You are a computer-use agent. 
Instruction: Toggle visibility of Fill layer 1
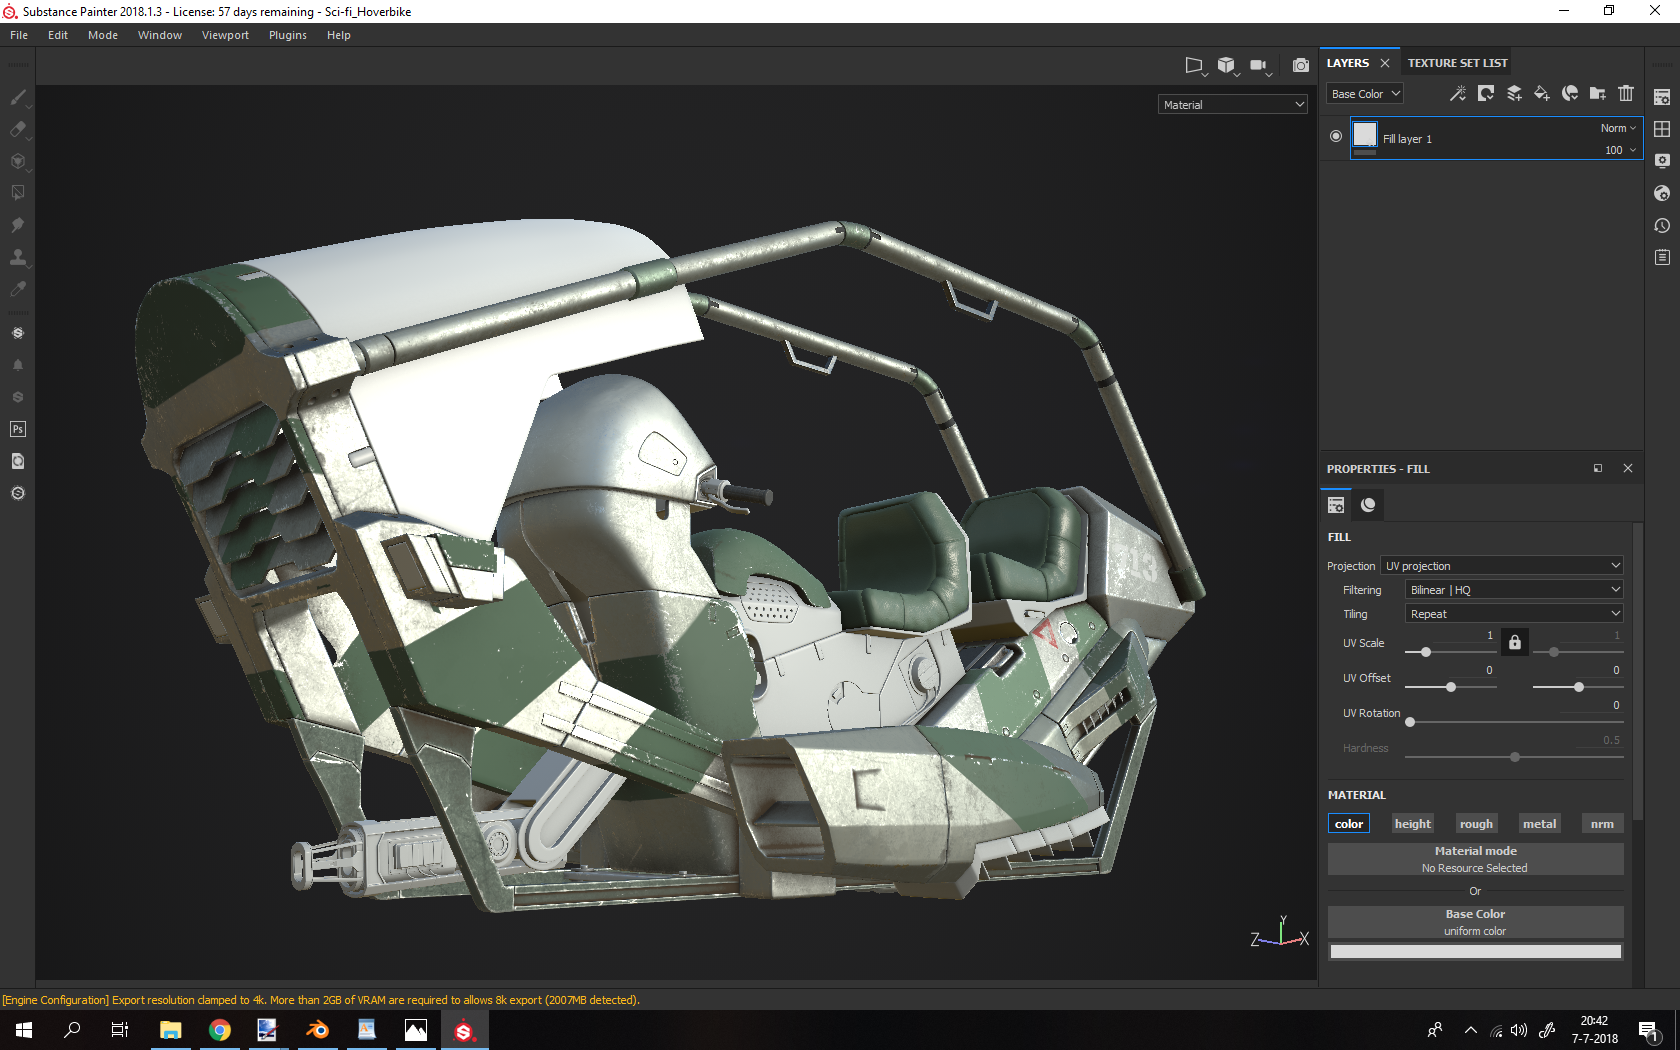point(1336,136)
